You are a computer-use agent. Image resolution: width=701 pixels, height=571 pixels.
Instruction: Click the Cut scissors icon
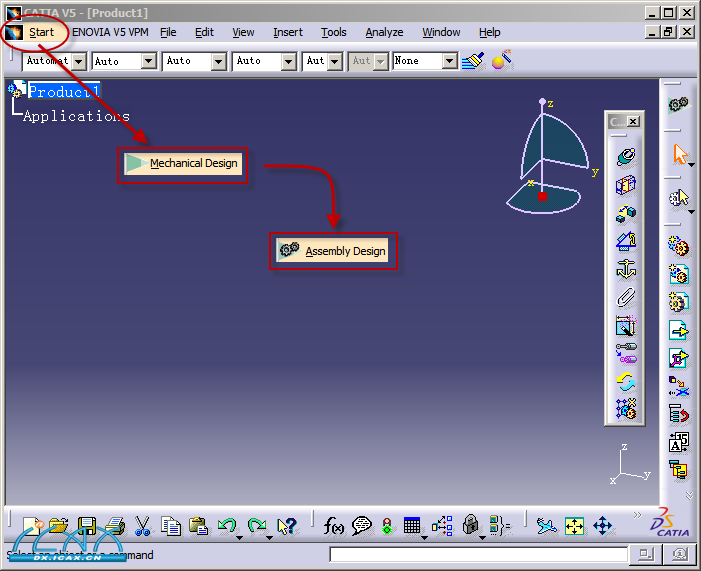[x=142, y=525]
